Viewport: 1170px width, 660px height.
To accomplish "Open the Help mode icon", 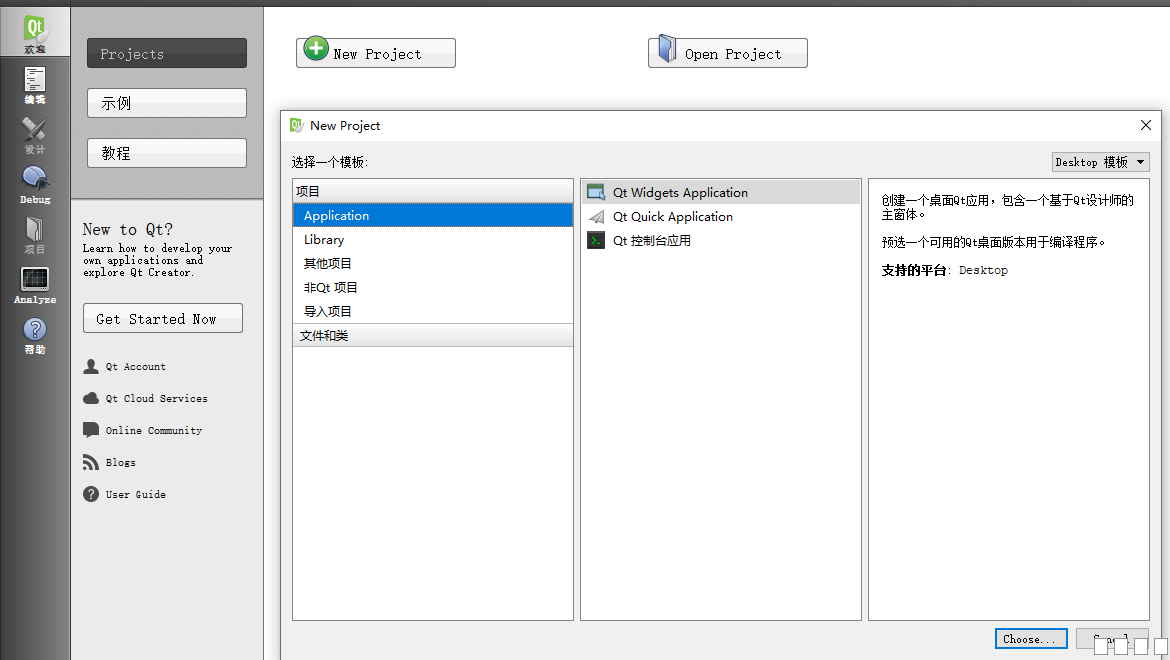I will [35, 335].
